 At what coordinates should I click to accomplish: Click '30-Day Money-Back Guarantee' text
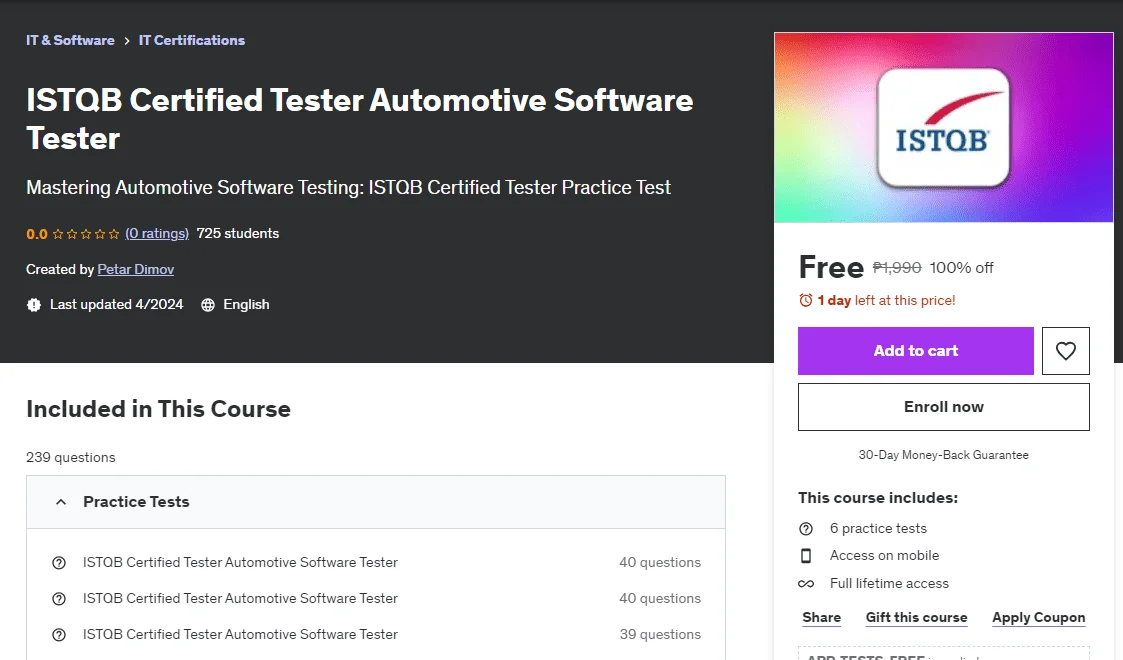pos(943,455)
